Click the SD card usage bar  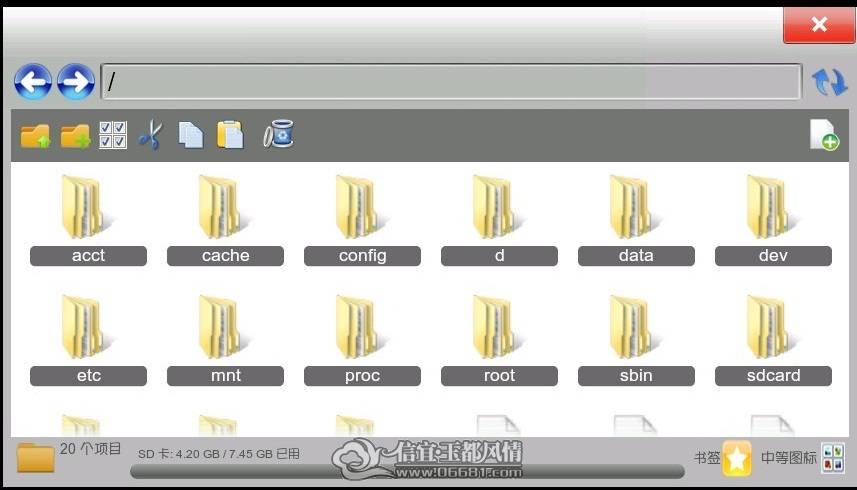pyautogui.click(x=407, y=471)
